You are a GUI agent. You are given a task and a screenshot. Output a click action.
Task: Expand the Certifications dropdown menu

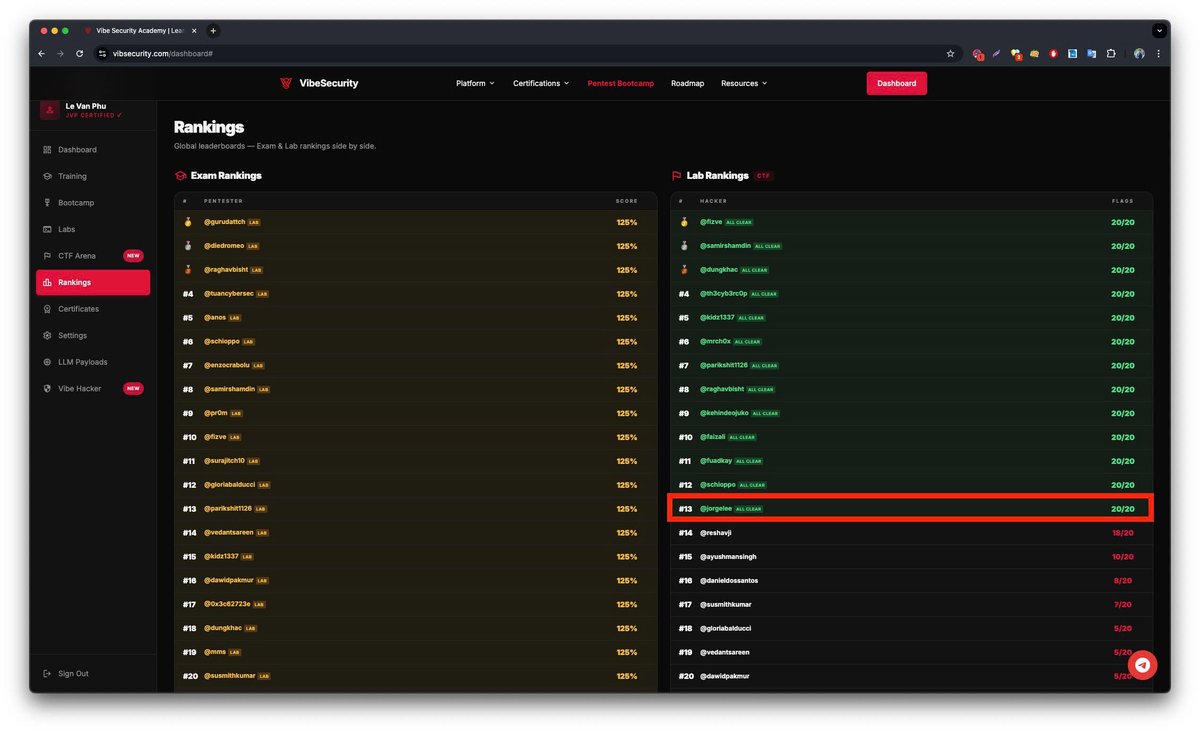[541, 84]
